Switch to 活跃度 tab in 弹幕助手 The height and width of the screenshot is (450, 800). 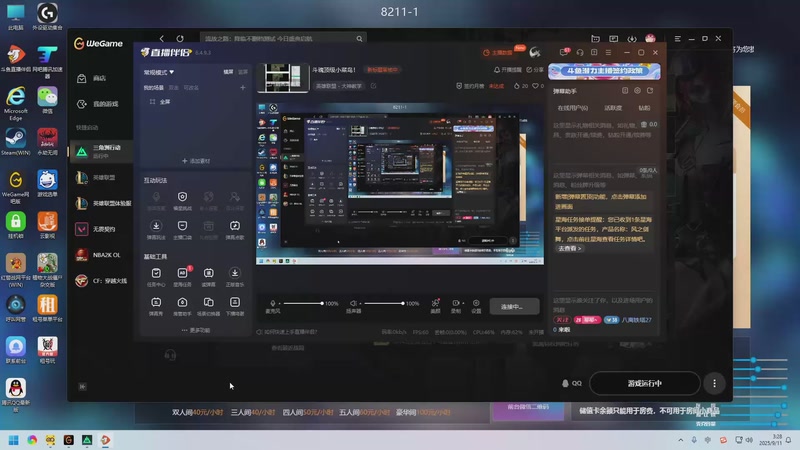click(x=613, y=108)
